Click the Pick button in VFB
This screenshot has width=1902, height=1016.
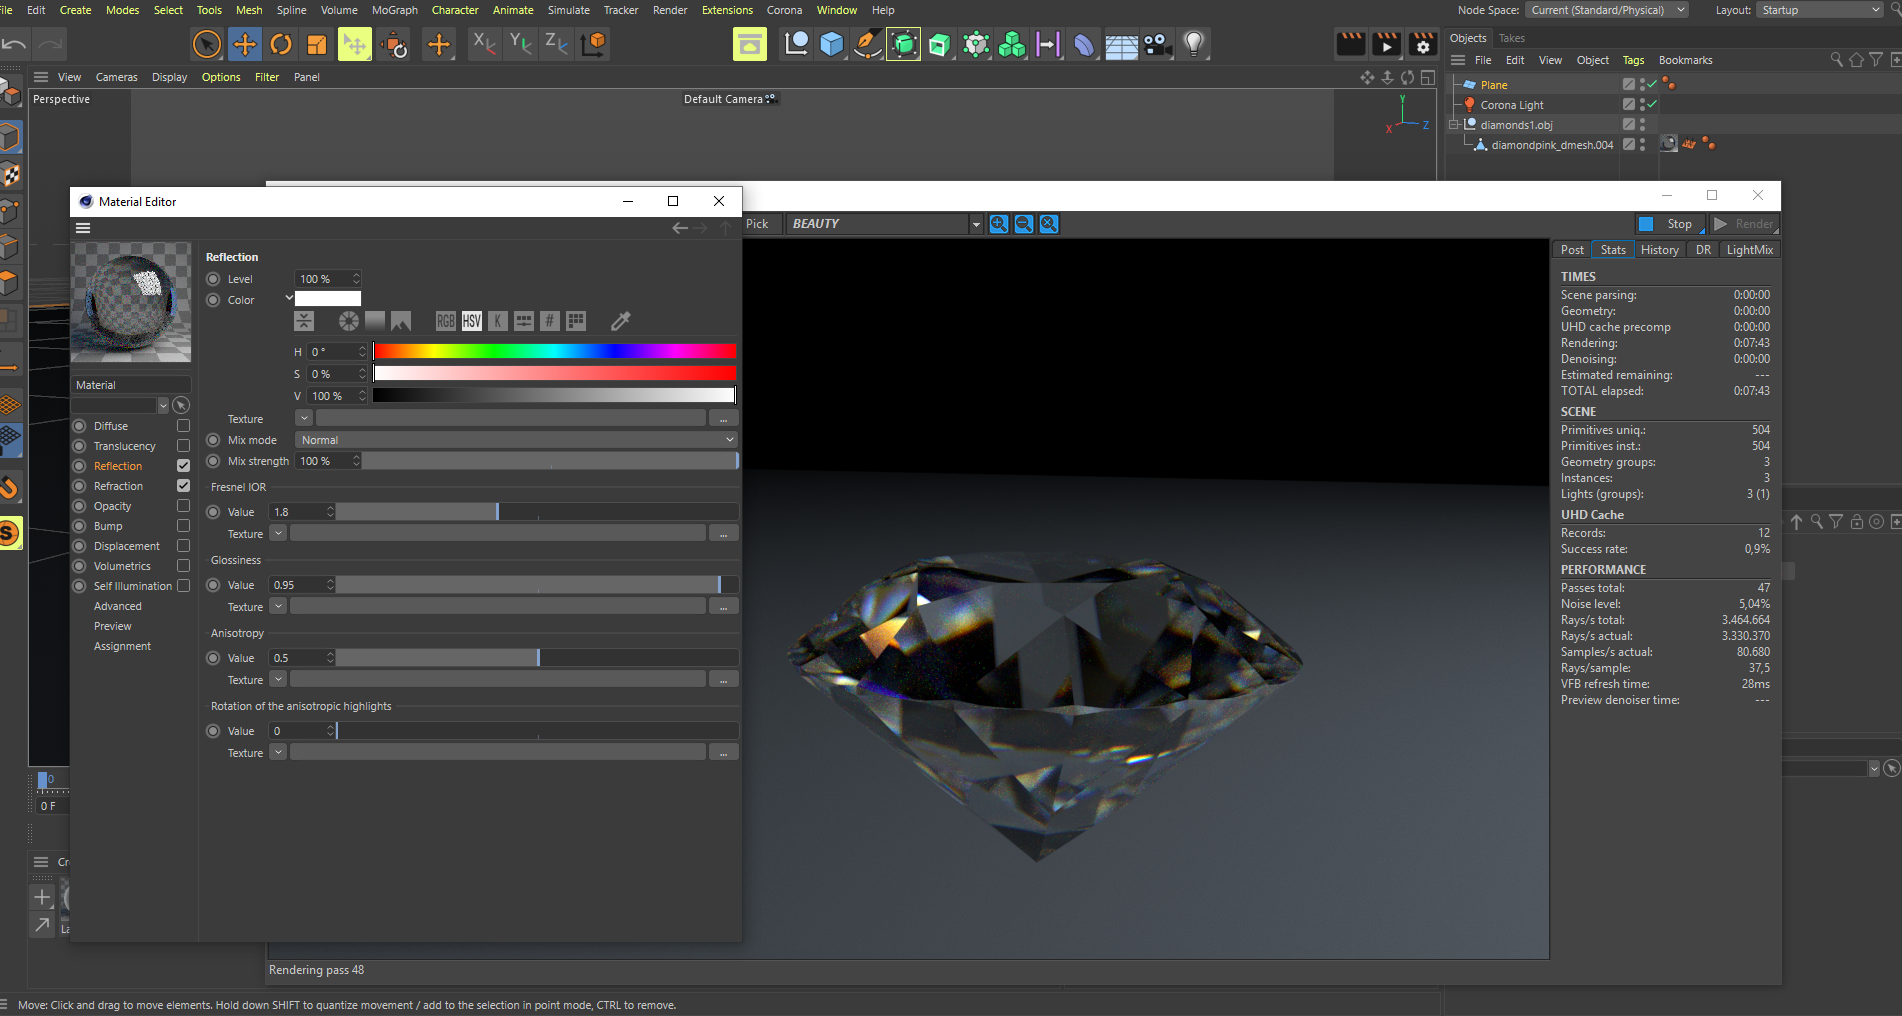tap(757, 224)
